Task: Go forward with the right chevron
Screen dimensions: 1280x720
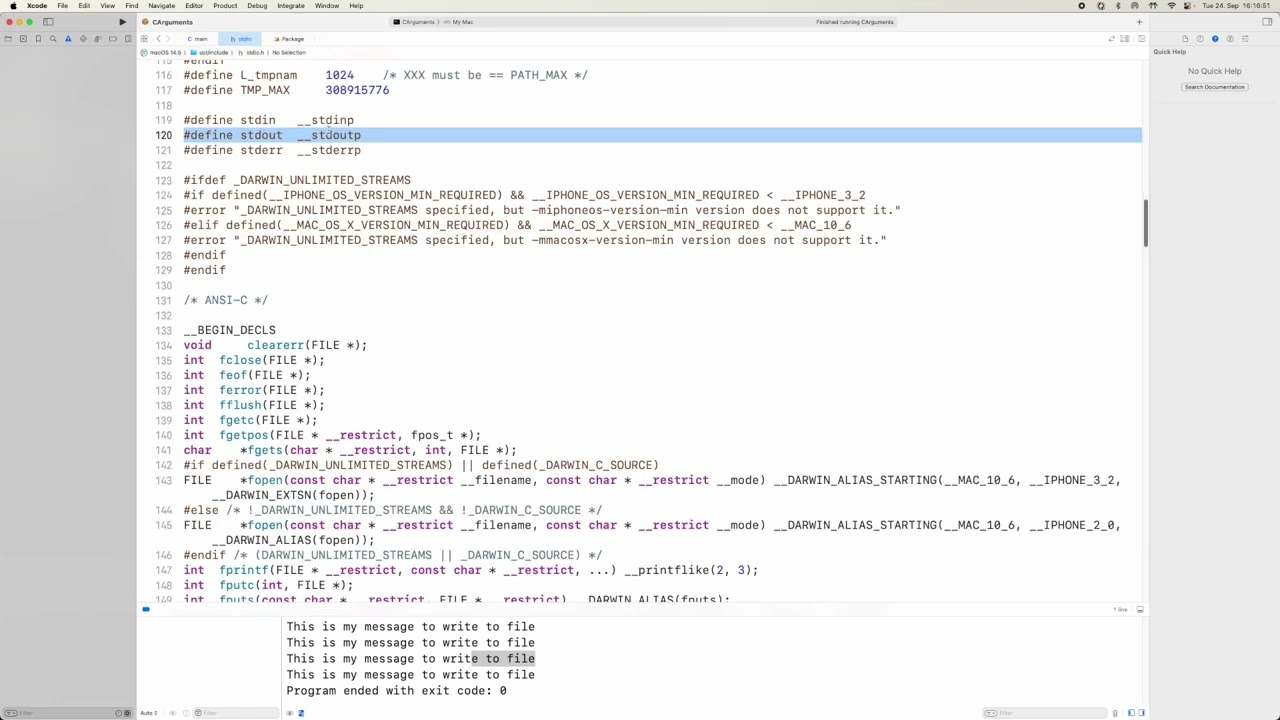Action: pos(169,39)
